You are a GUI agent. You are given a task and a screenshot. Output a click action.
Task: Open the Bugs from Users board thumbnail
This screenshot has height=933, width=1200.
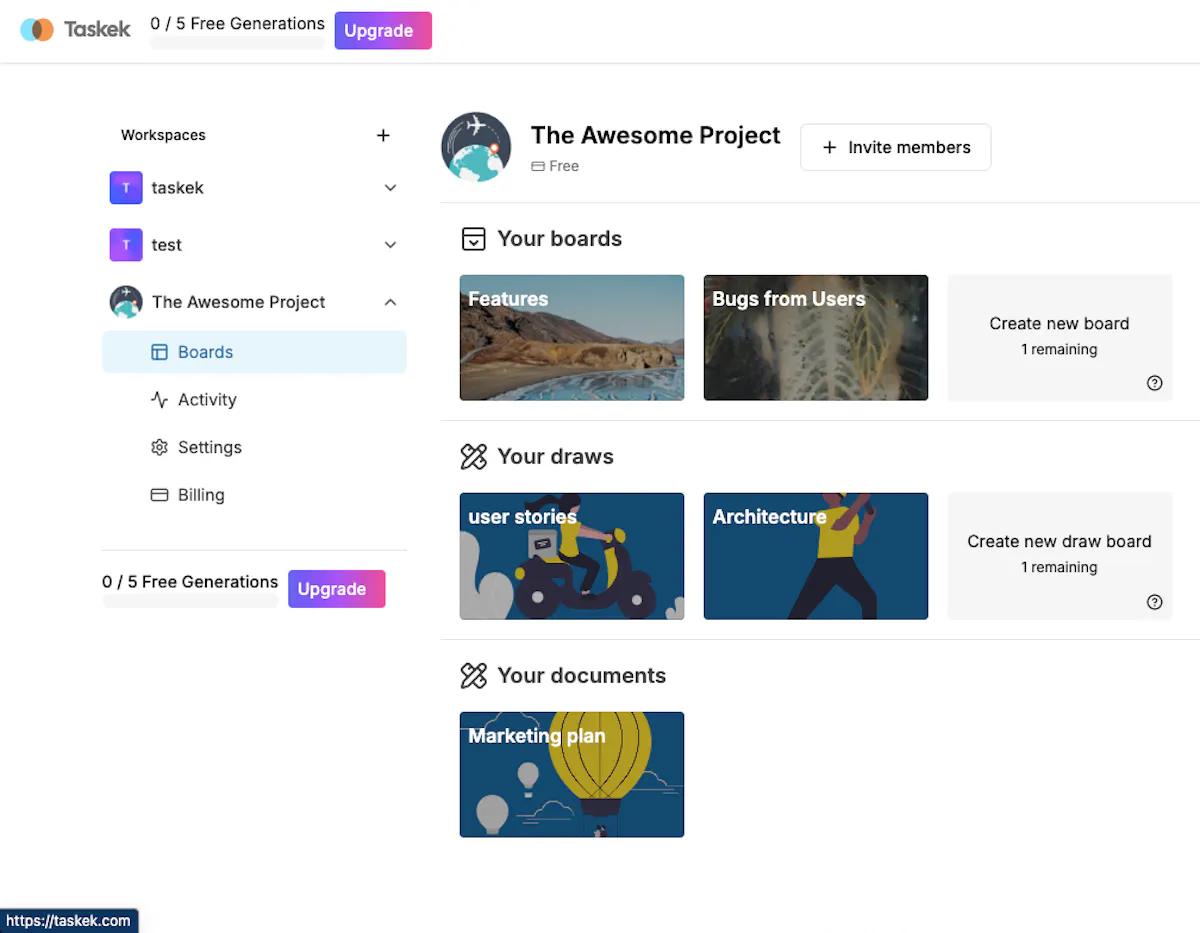pos(816,338)
